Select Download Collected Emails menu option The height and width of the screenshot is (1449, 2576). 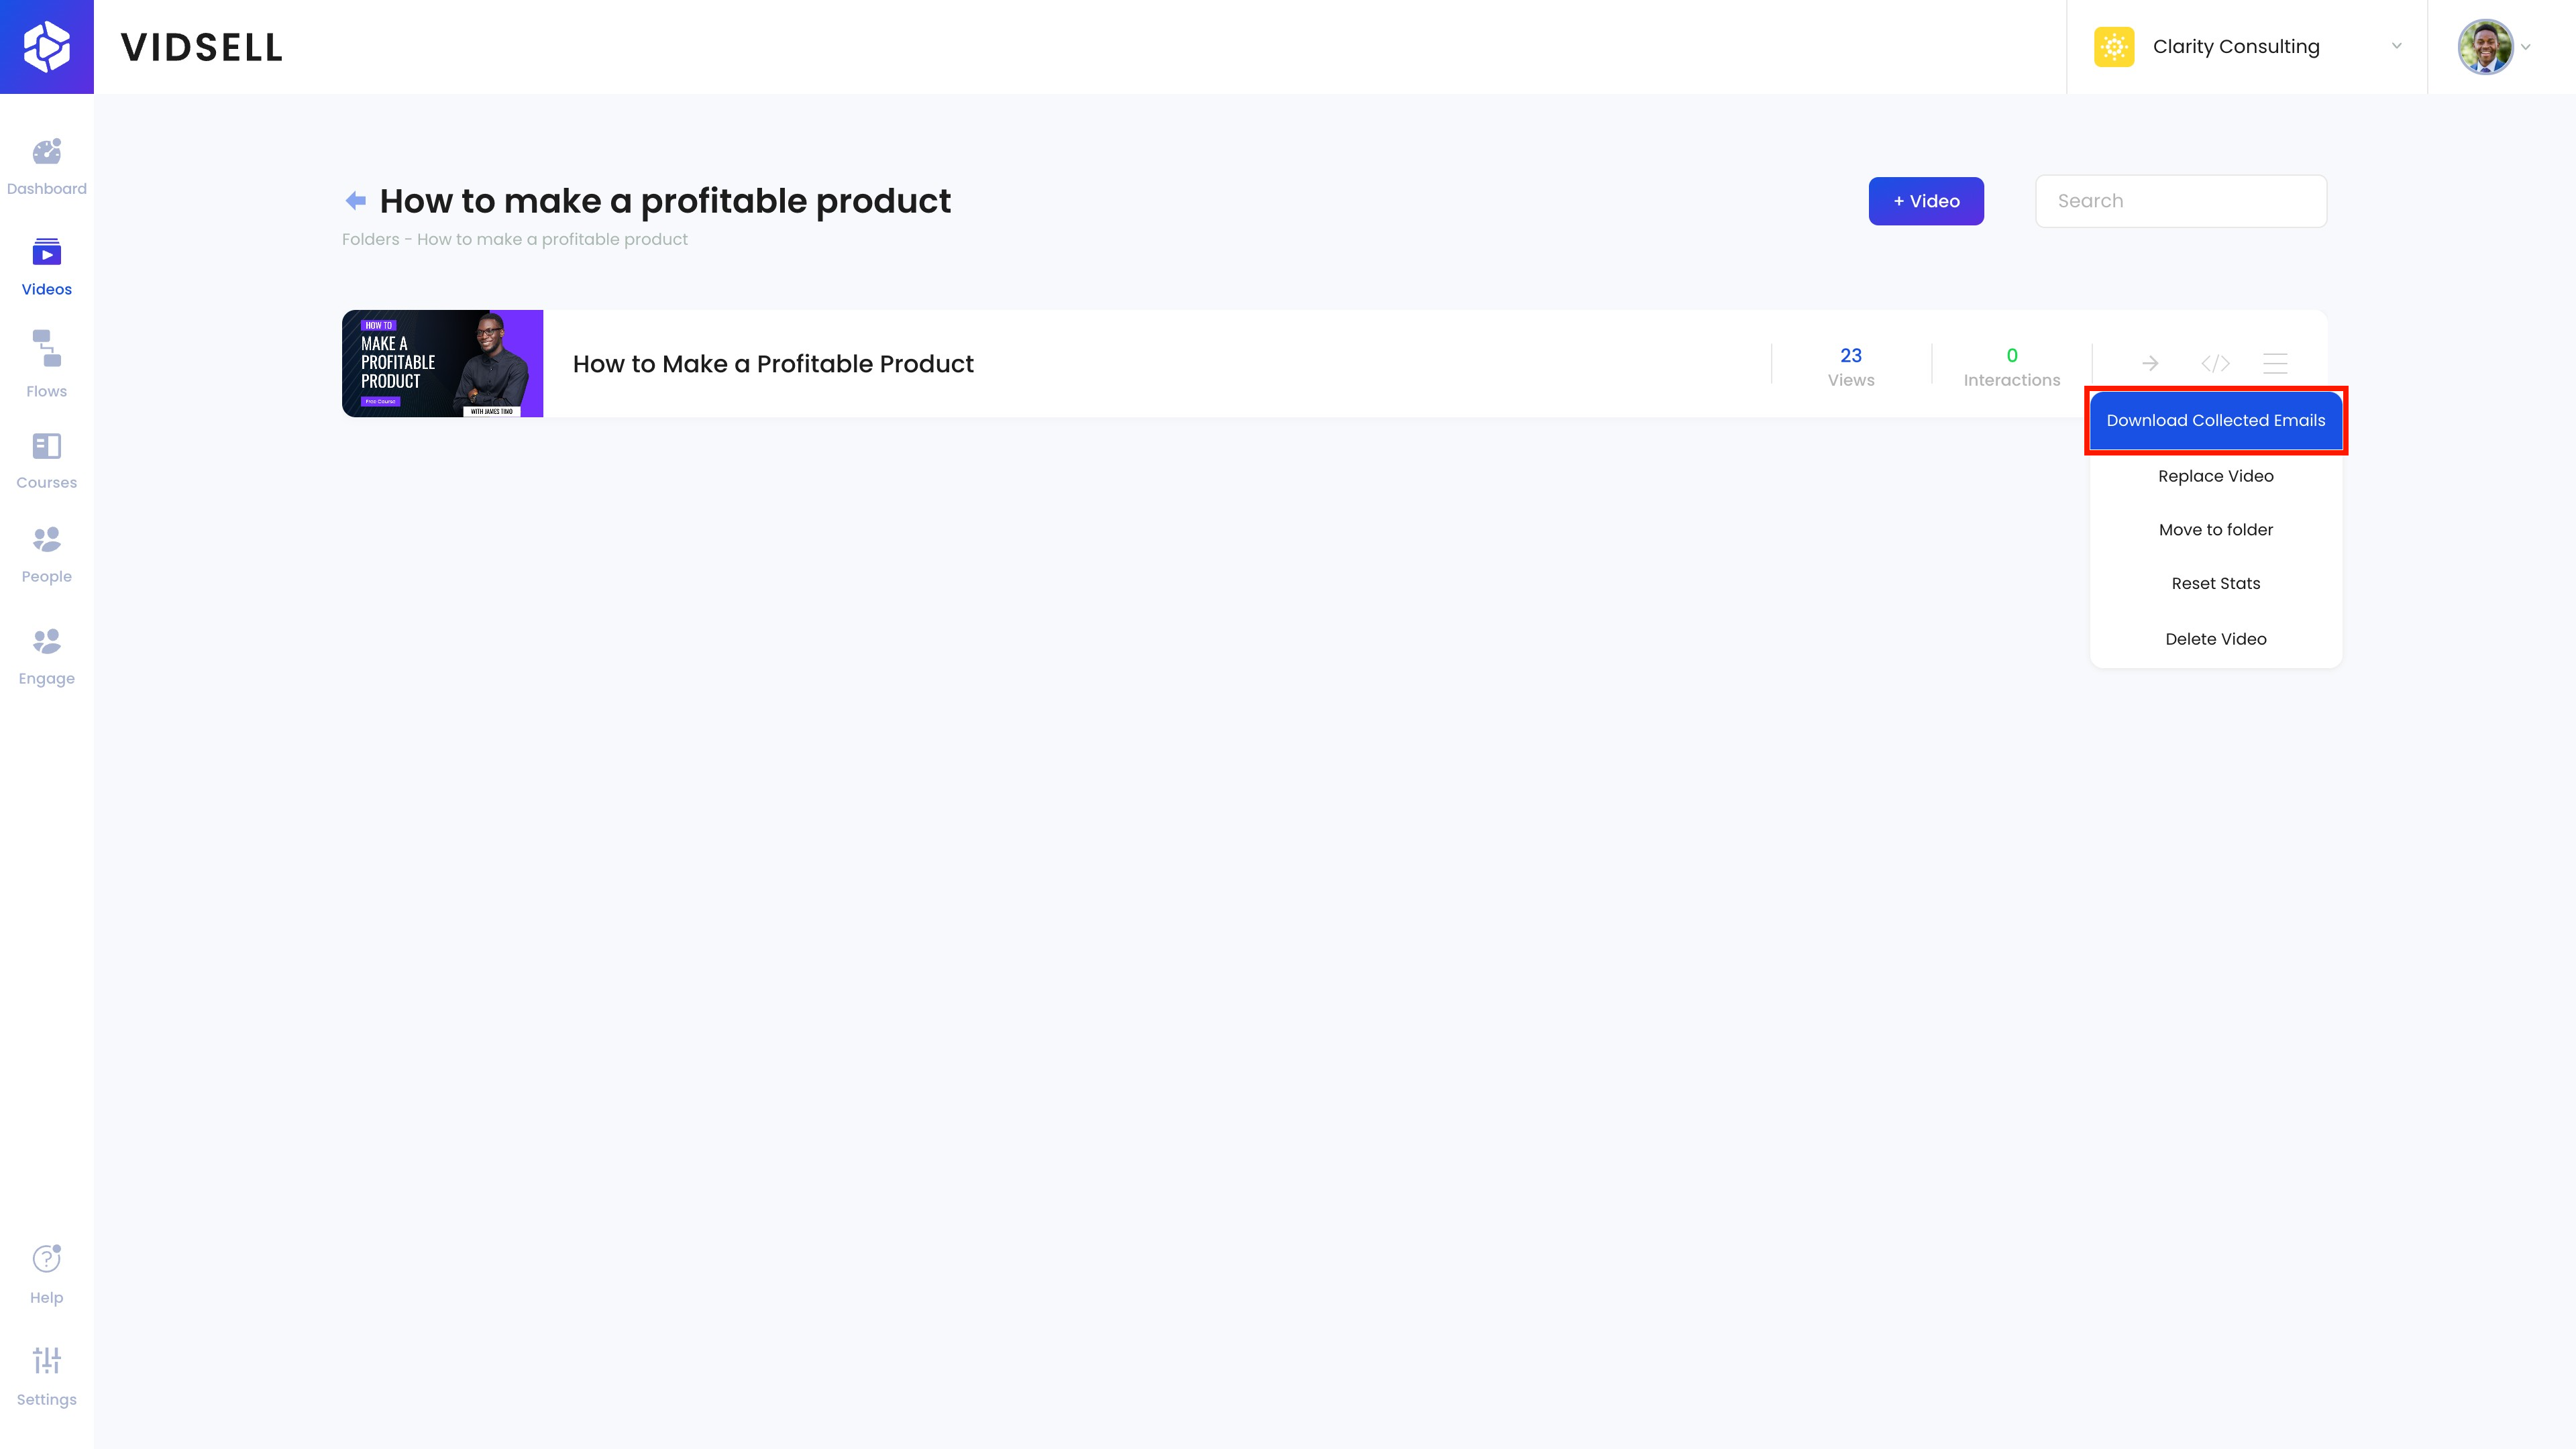(x=2215, y=421)
